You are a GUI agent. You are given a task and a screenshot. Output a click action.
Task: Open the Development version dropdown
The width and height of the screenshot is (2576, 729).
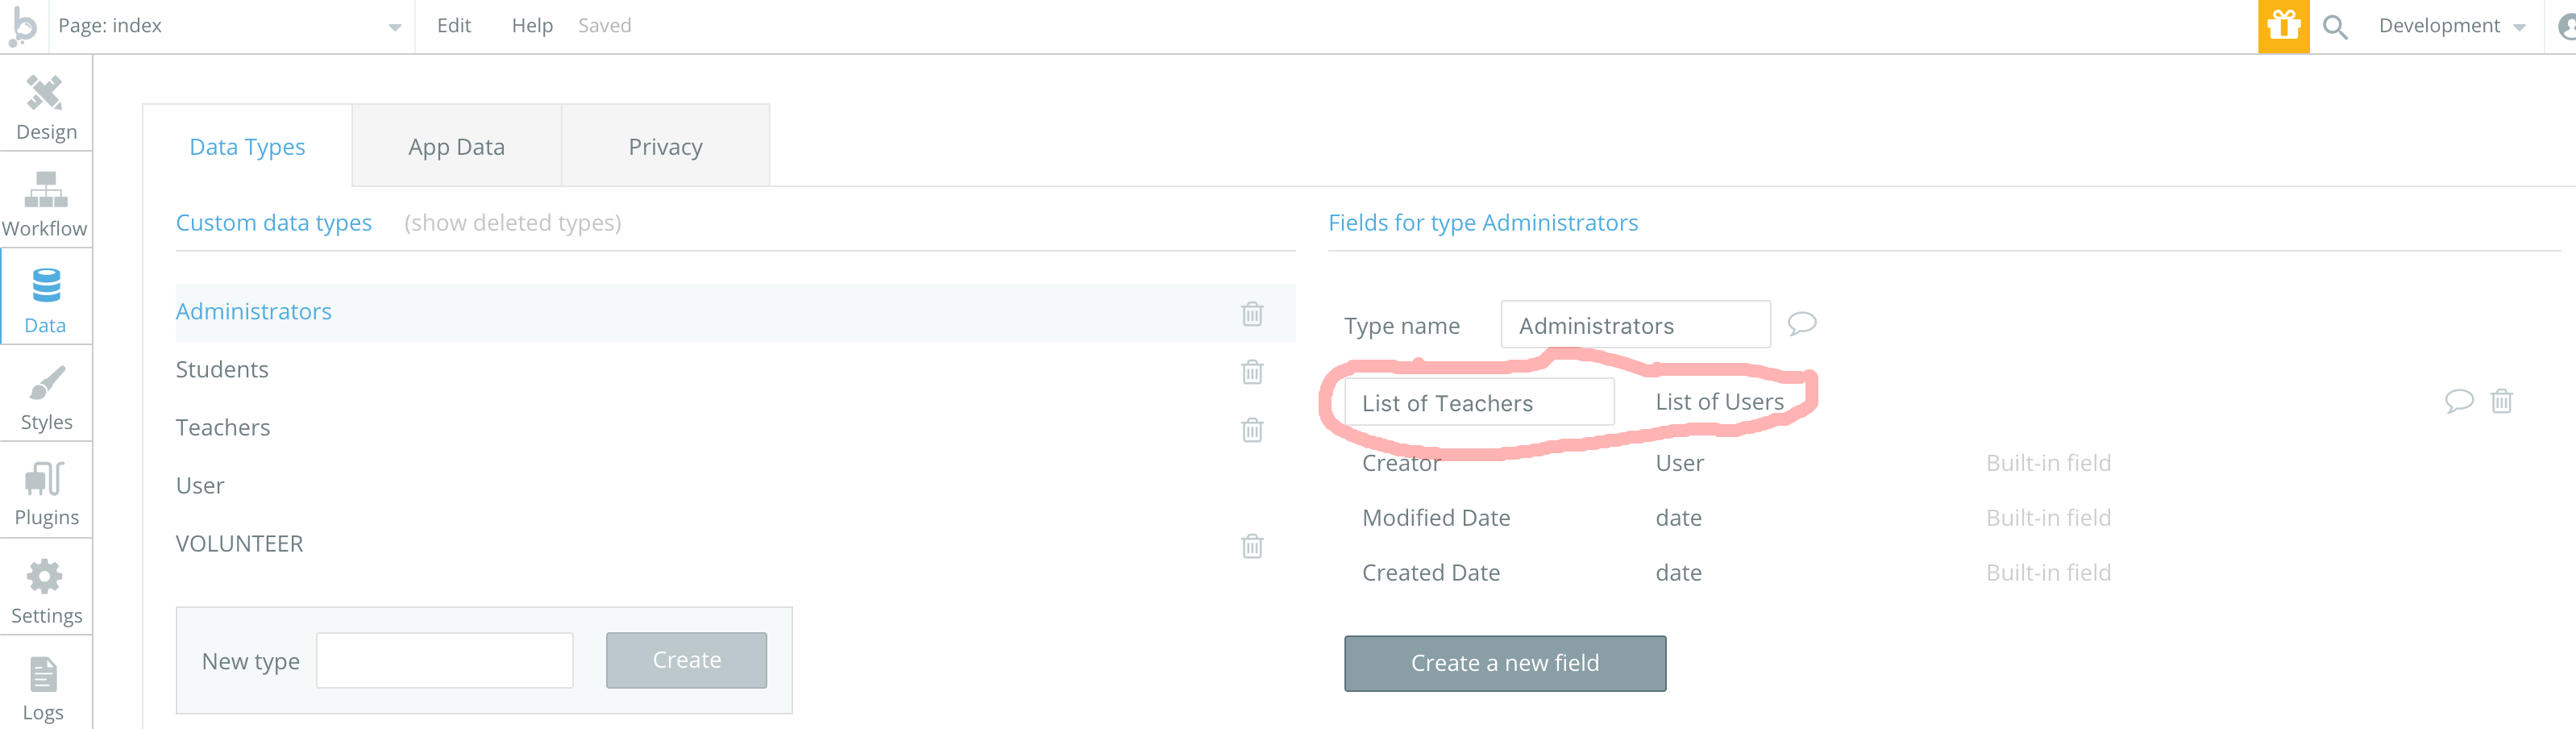[x=2451, y=26]
